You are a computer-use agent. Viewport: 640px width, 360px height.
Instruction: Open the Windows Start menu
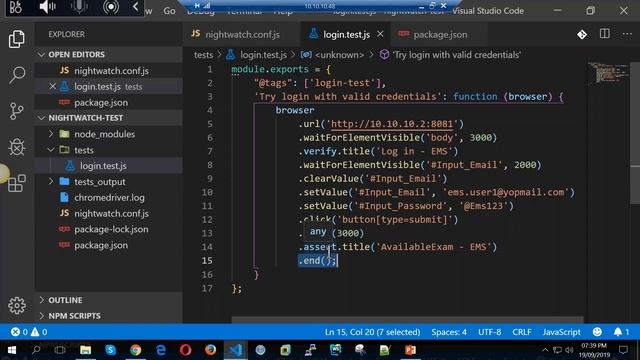(11, 350)
